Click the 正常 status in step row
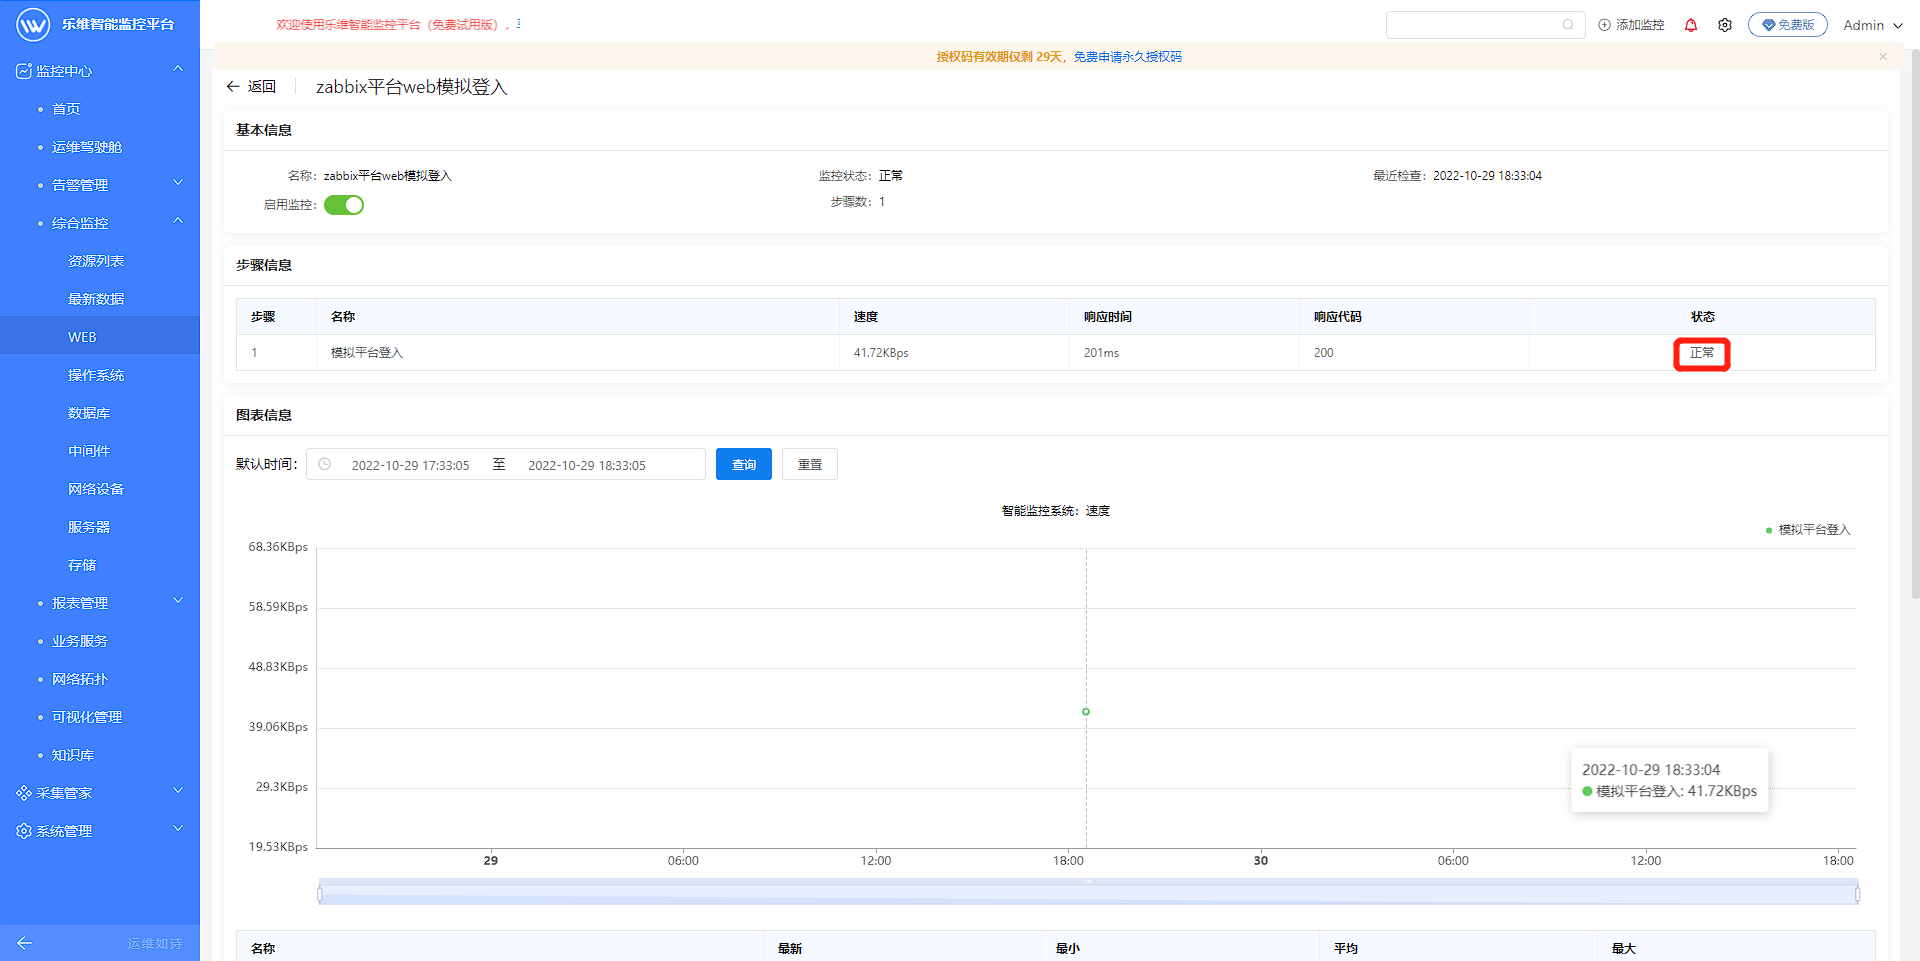This screenshot has width=1920, height=961. [x=1702, y=353]
